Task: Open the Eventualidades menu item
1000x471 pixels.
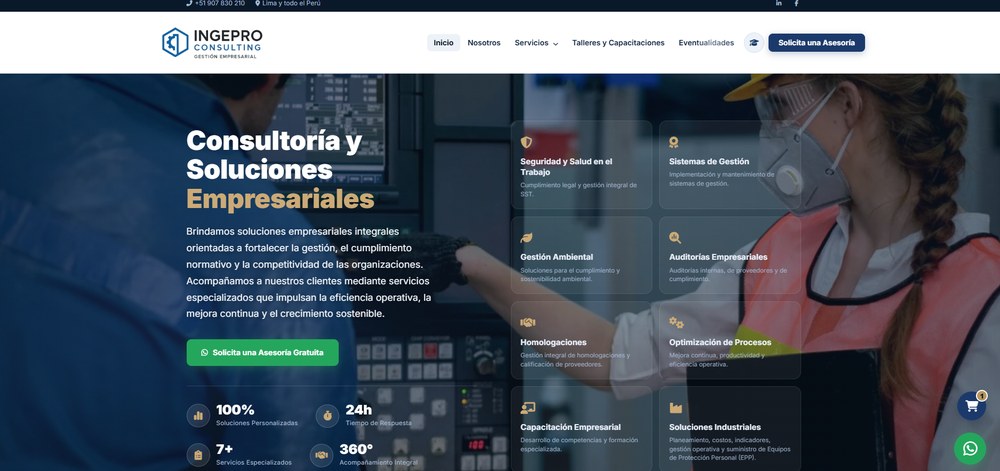Action: (706, 43)
